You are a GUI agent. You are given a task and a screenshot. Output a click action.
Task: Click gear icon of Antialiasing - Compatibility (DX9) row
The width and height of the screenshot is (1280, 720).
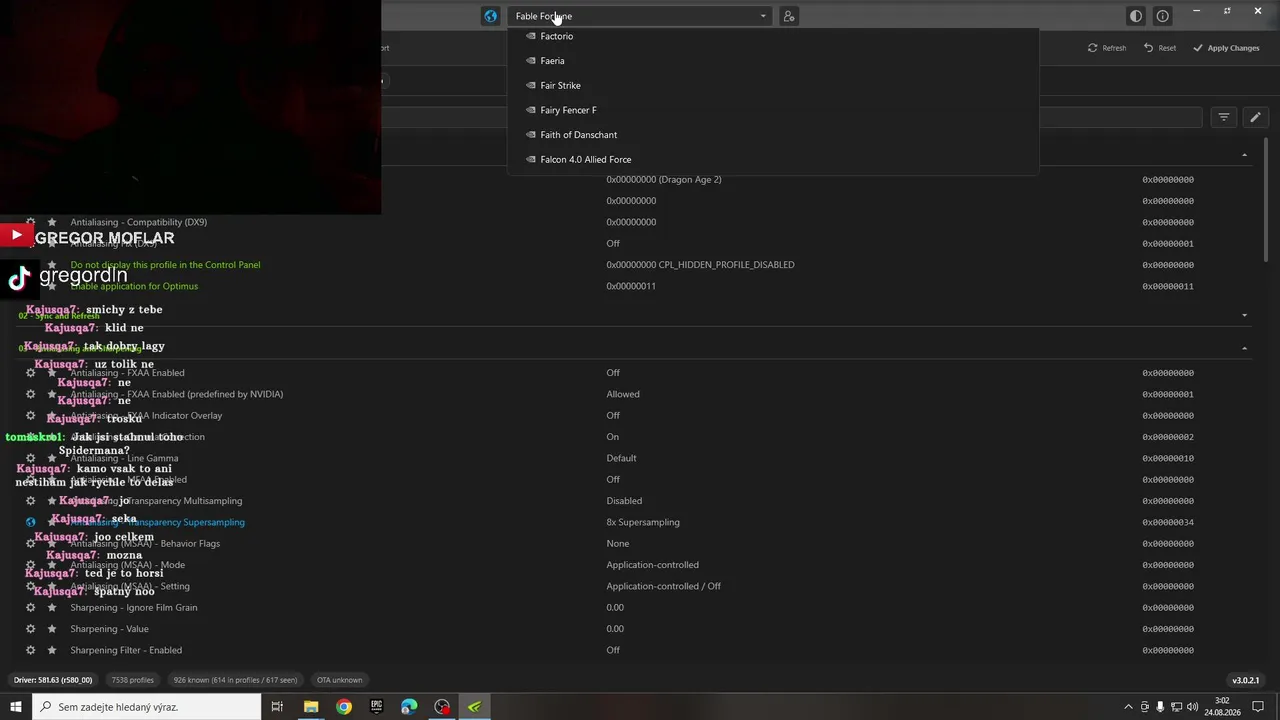click(x=30, y=222)
